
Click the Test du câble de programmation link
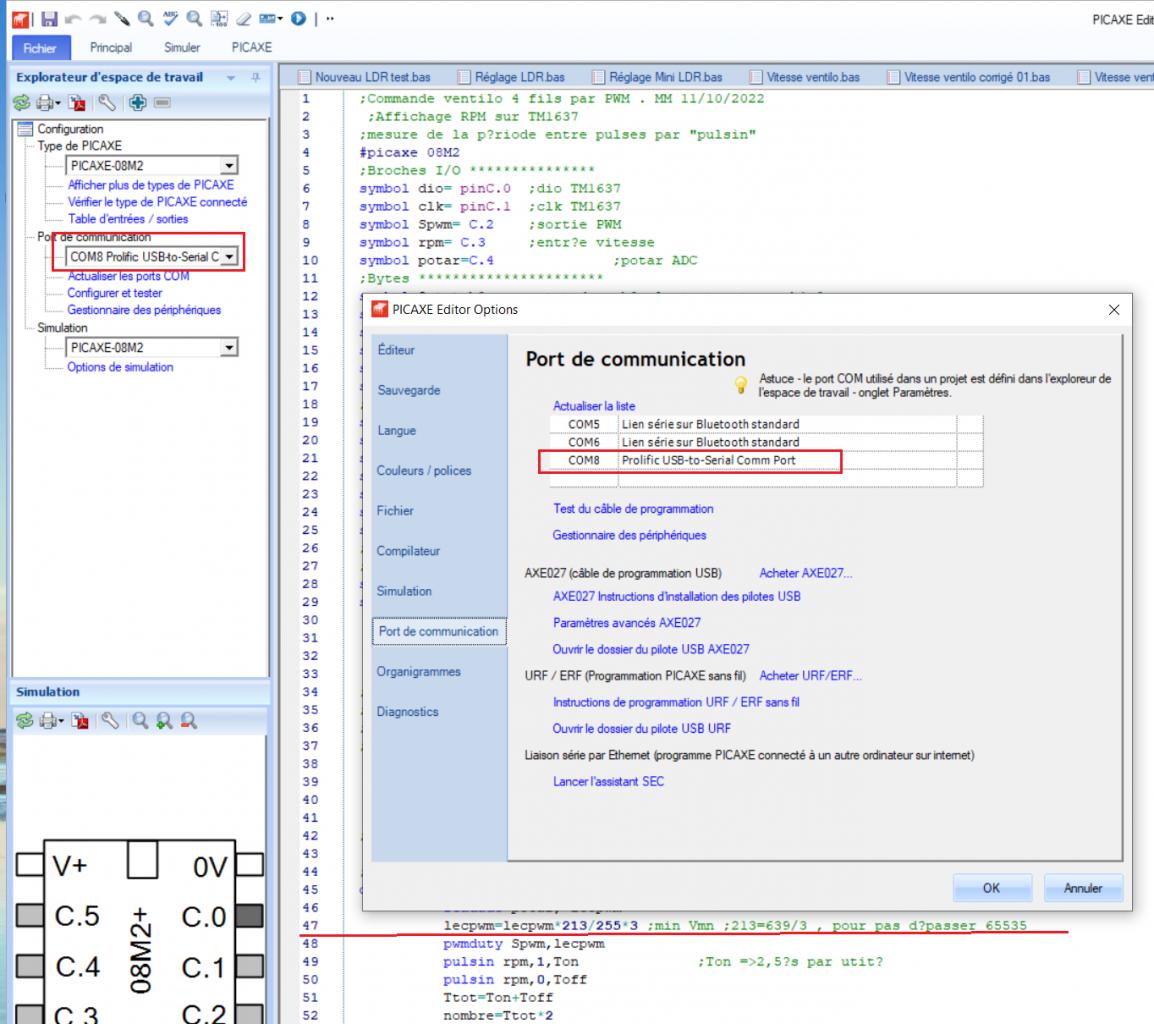(x=633, y=509)
